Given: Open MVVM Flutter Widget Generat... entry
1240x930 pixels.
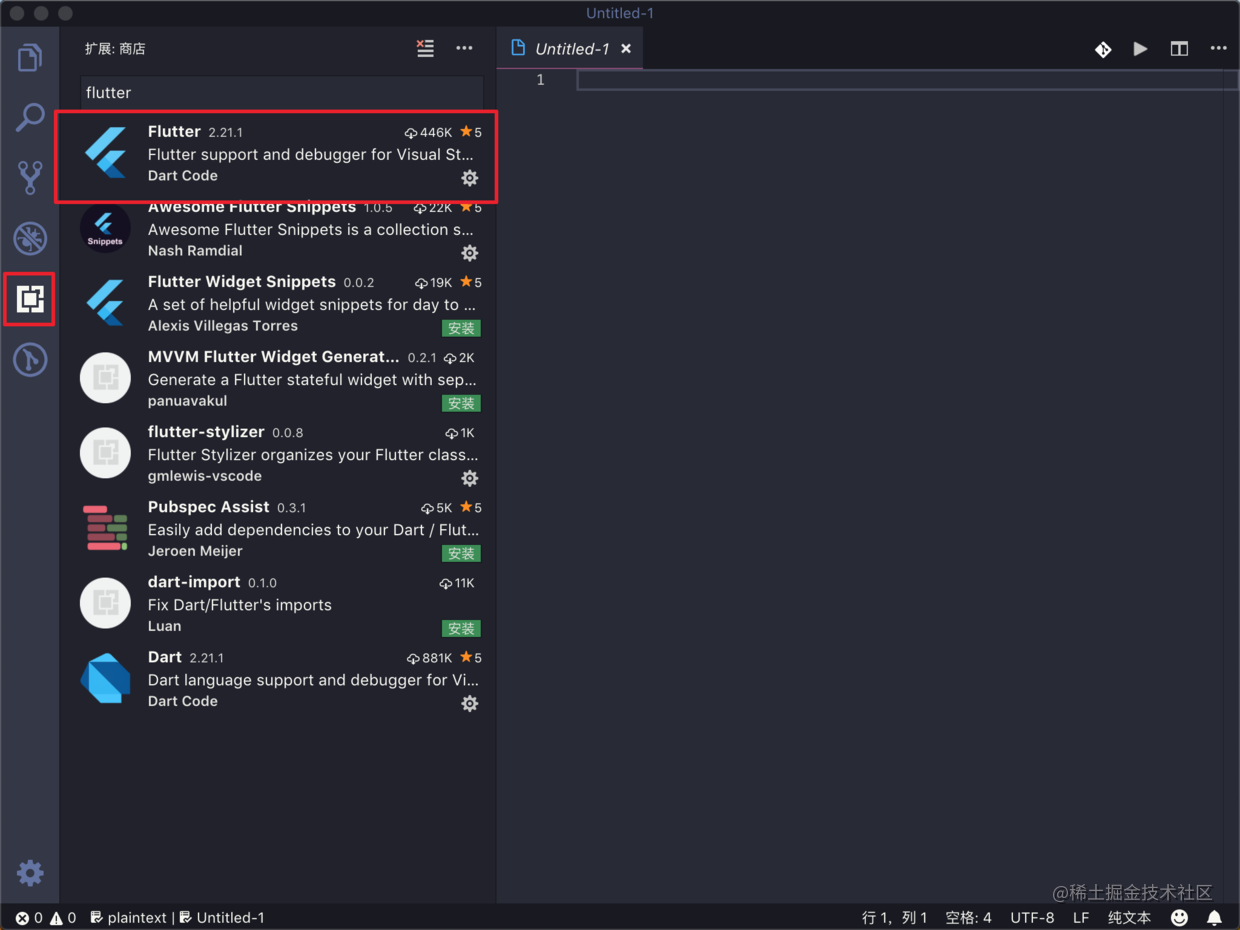Looking at the screenshot, I should [x=273, y=356].
